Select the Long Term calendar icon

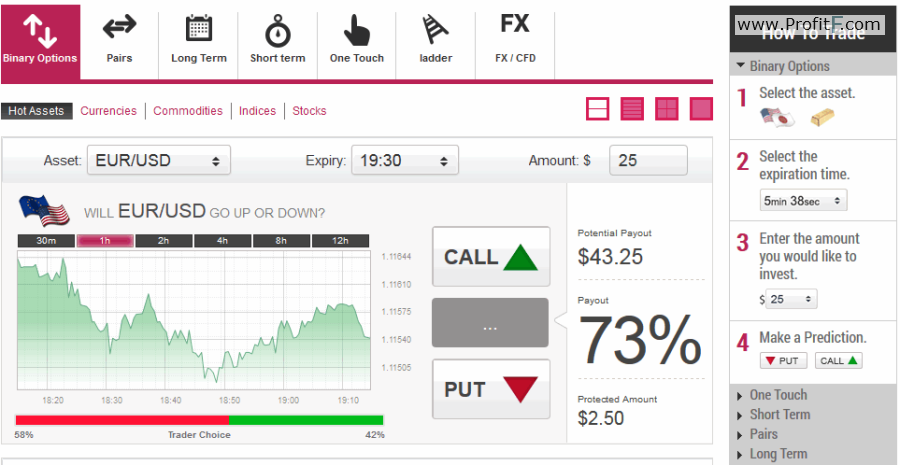(199, 28)
